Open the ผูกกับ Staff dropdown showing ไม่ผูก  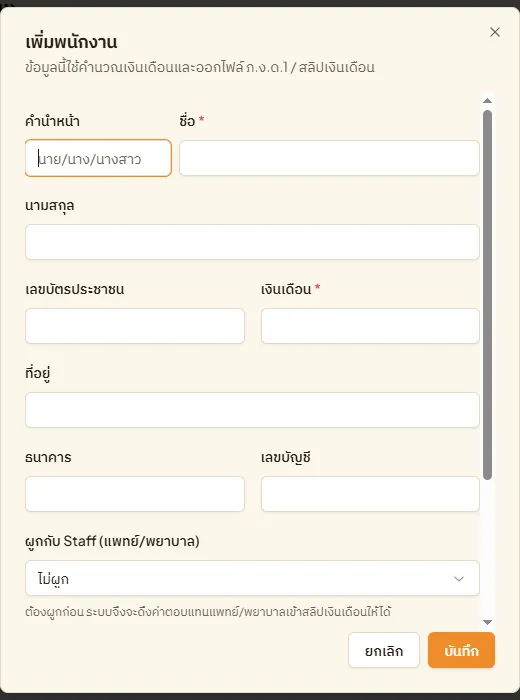click(252, 578)
